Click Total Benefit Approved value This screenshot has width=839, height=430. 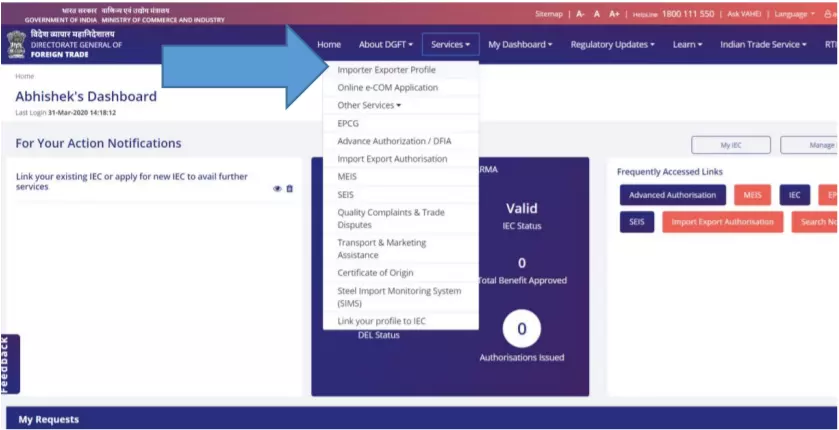[522, 263]
